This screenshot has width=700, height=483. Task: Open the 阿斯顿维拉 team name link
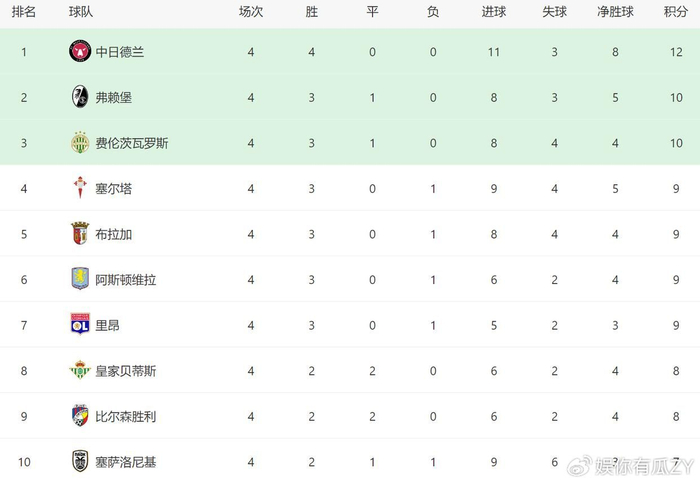pyautogui.click(x=125, y=279)
